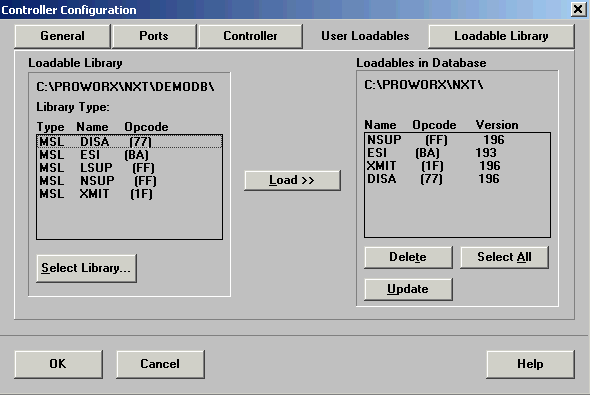Click the C:\PROWORX\NXT\ database path
This screenshot has height=395, width=590.
pos(424,85)
